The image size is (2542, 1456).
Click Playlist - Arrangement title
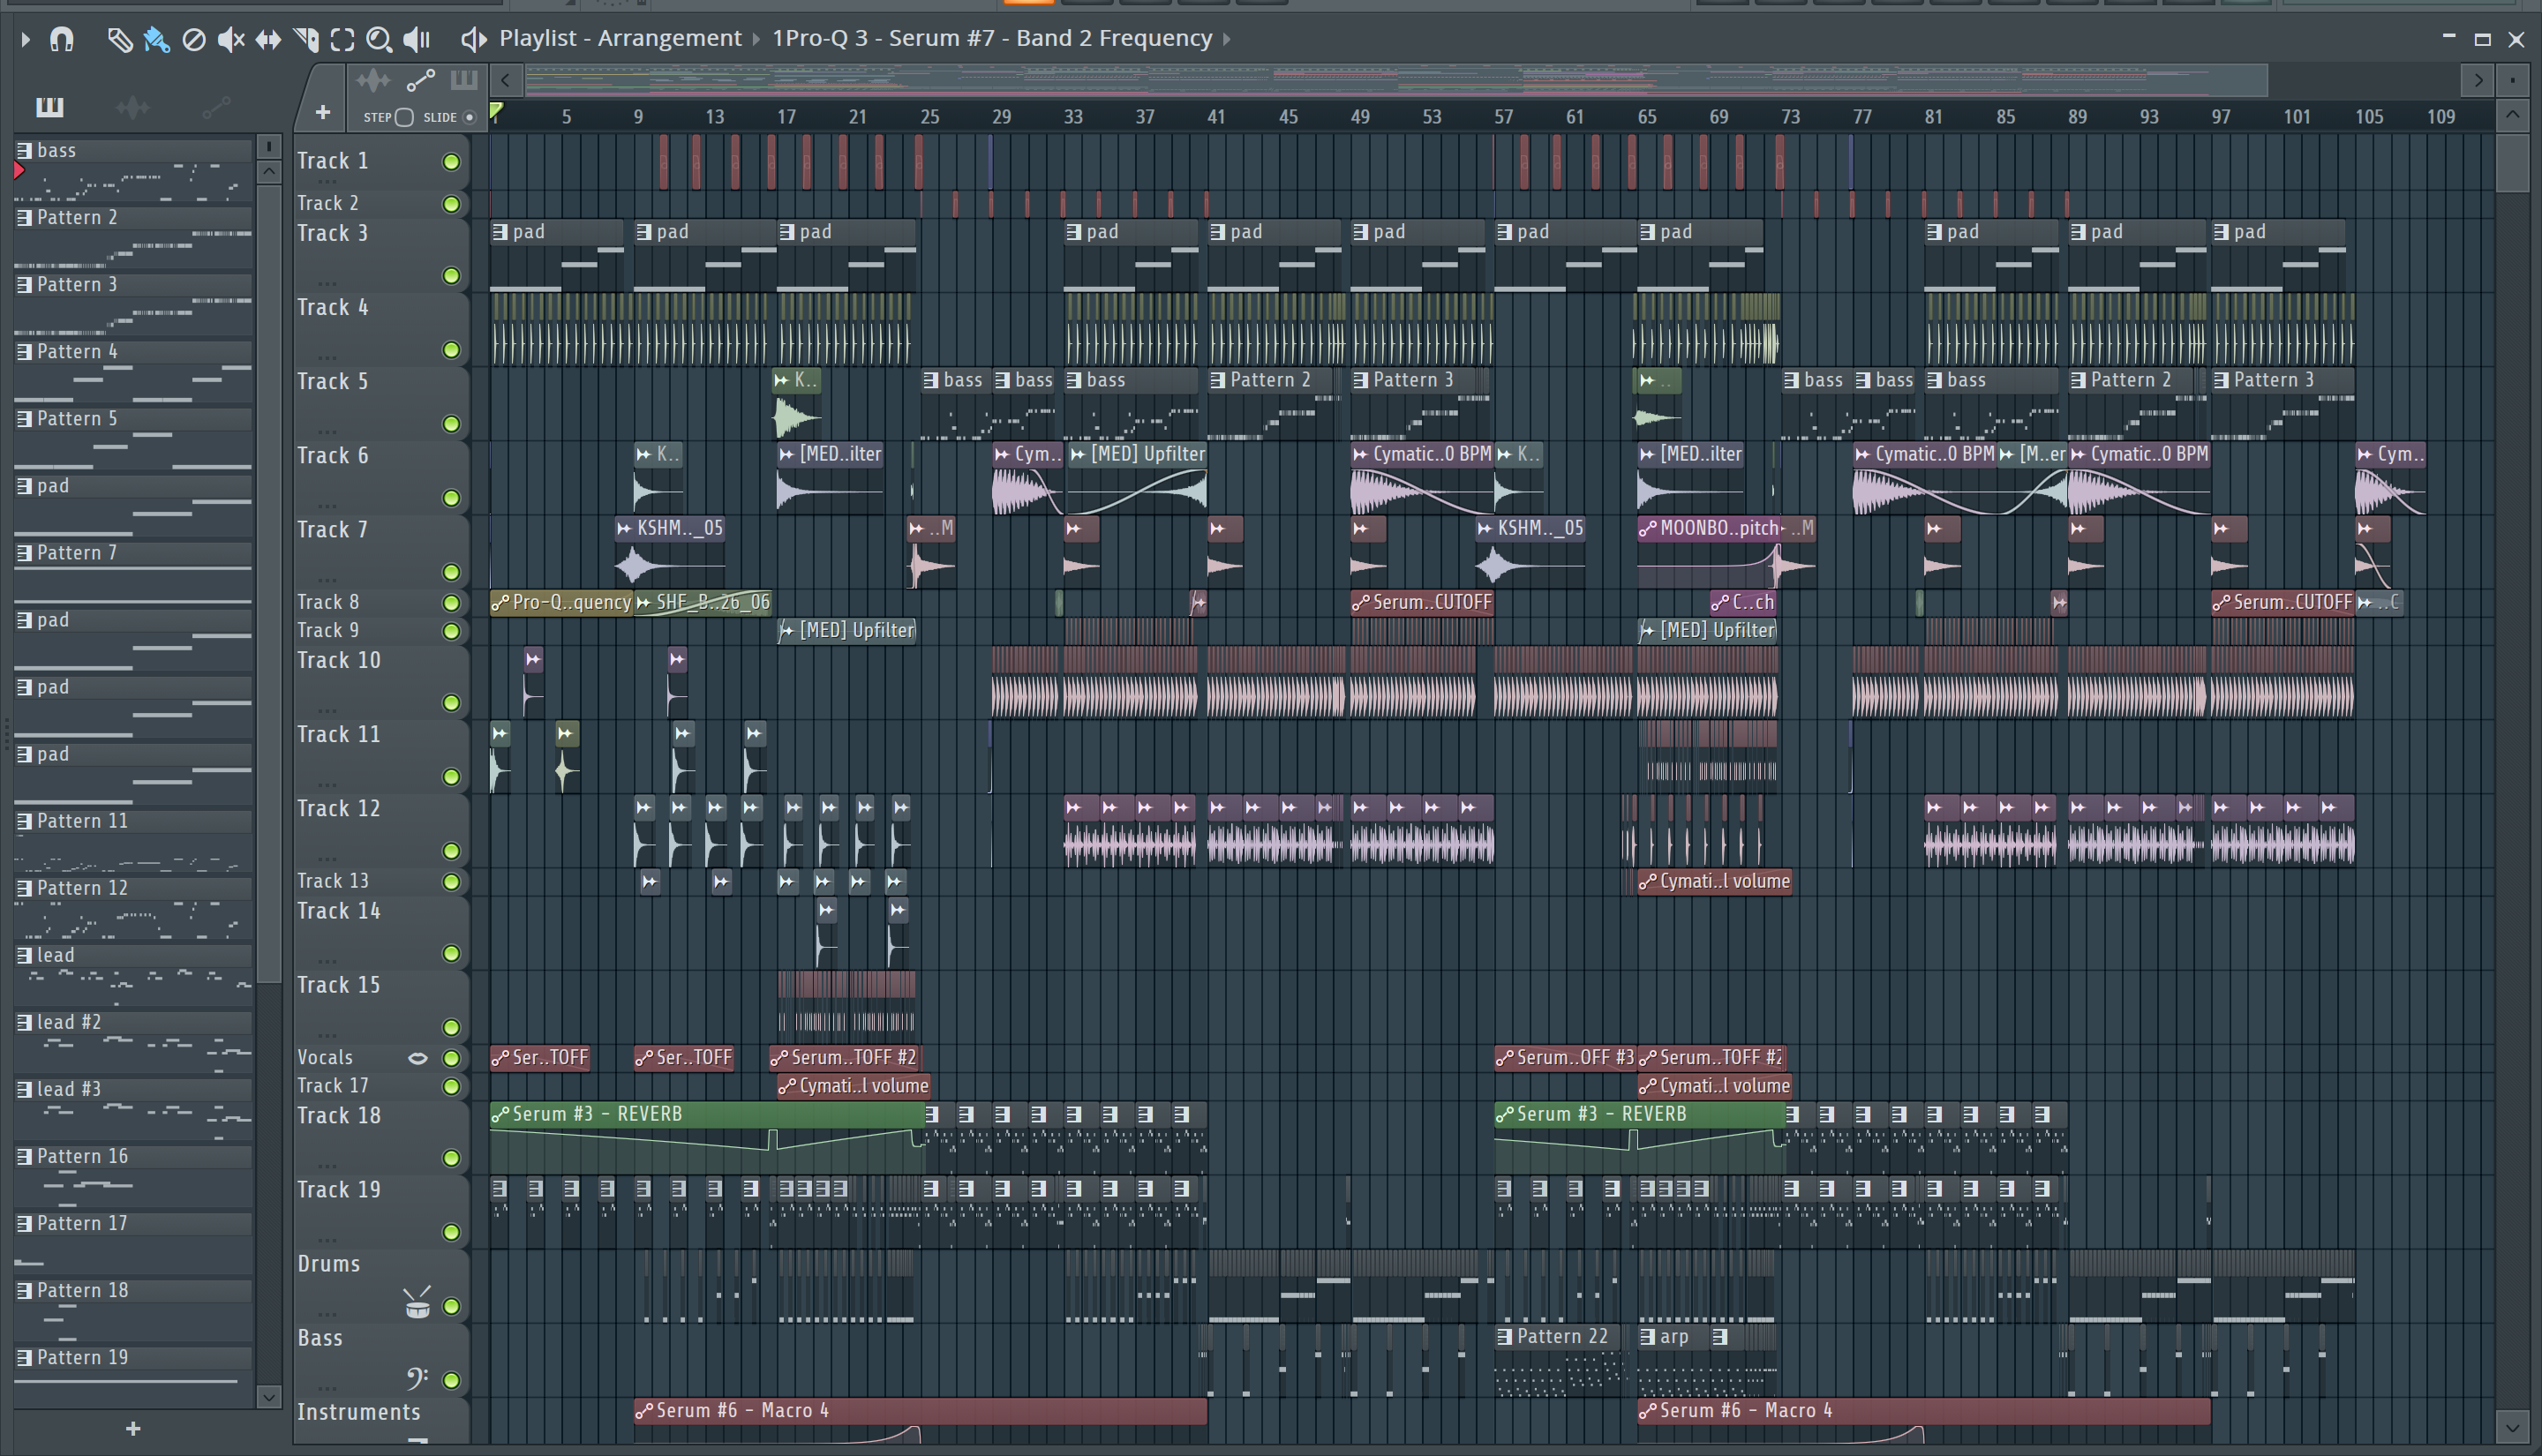tap(620, 38)
